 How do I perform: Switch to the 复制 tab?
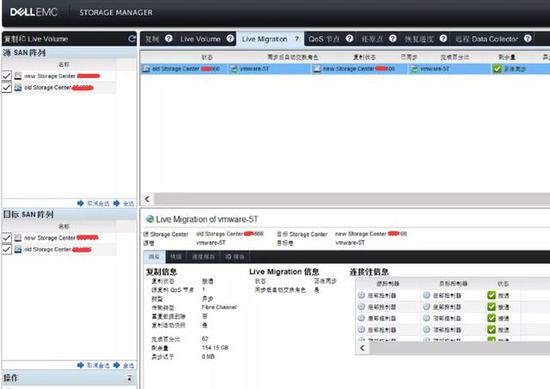pos(152,39)
